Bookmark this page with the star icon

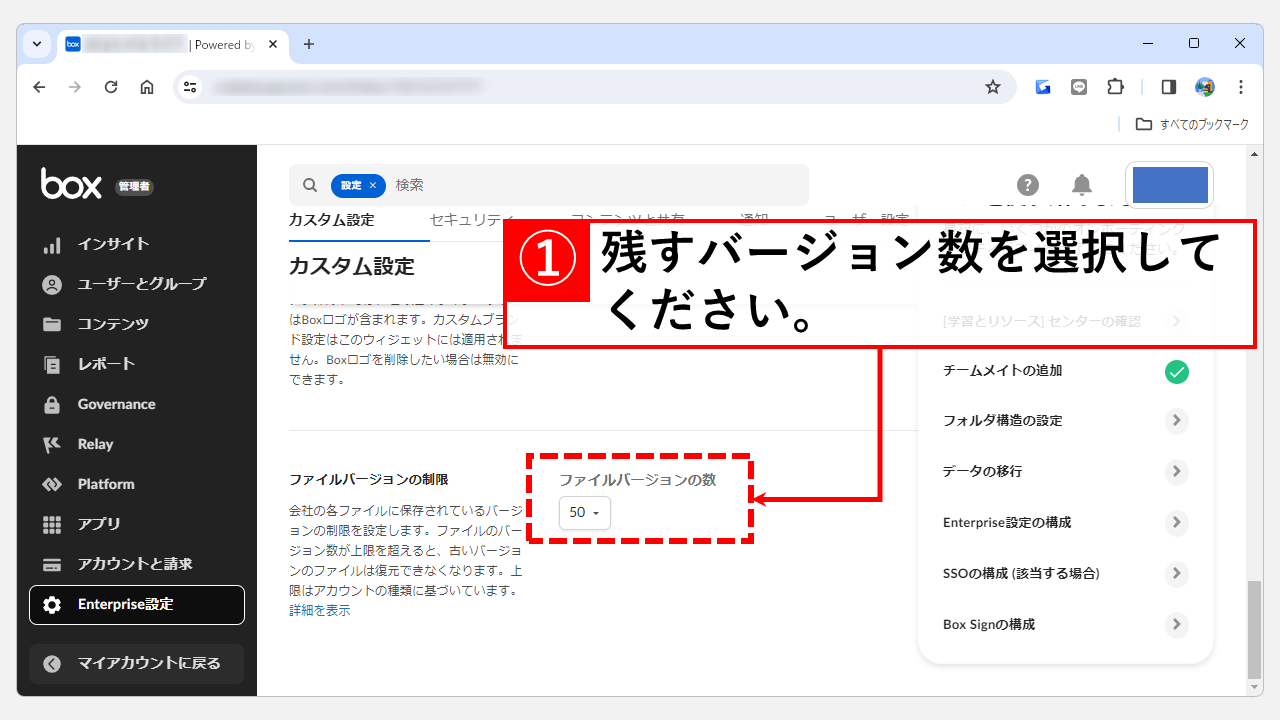point(993,87)
